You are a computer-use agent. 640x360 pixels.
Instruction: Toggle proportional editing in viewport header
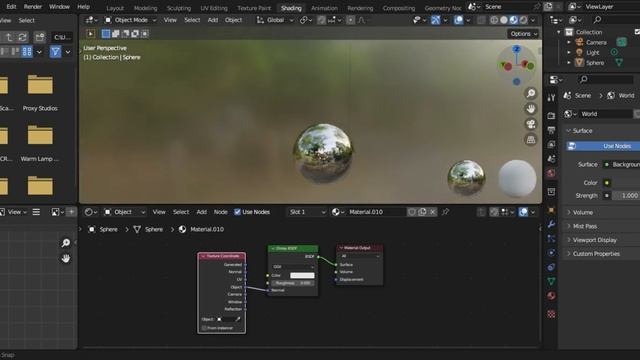(351, 20)
